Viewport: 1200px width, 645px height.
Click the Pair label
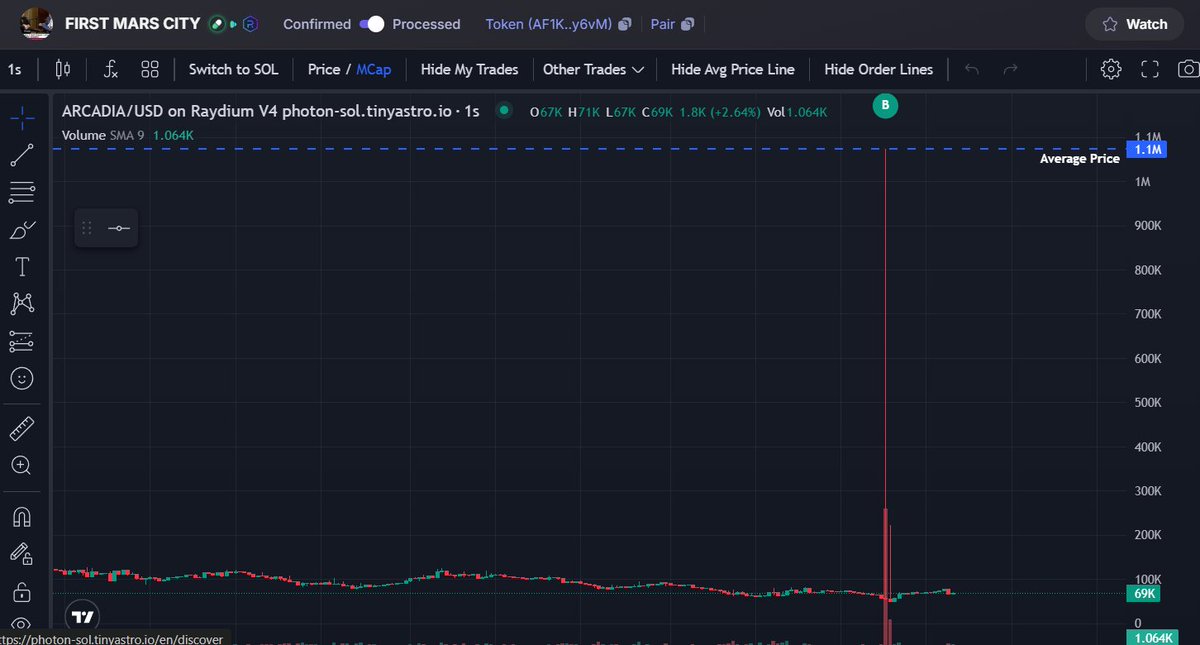(662, 23)
